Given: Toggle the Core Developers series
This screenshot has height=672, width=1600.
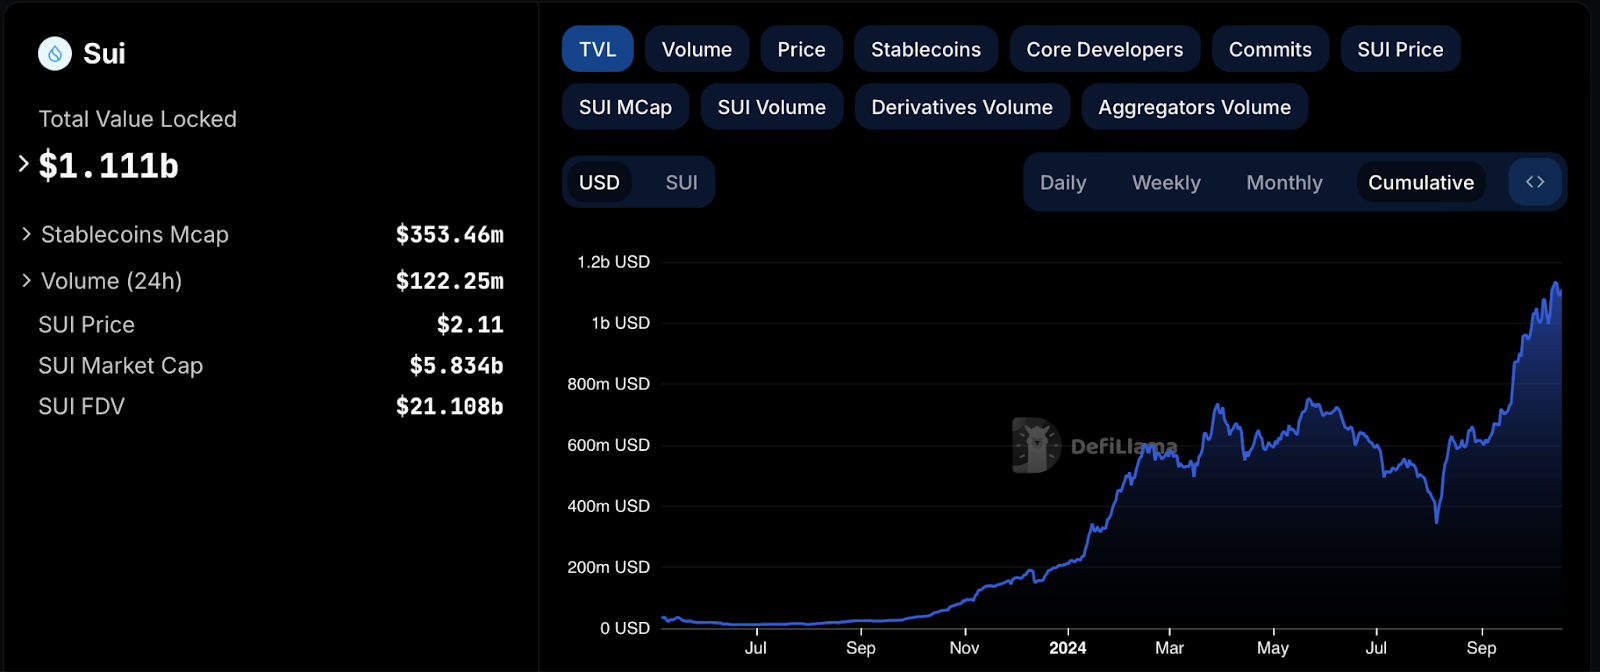Looking at the screenshot, I should 1105,49.
